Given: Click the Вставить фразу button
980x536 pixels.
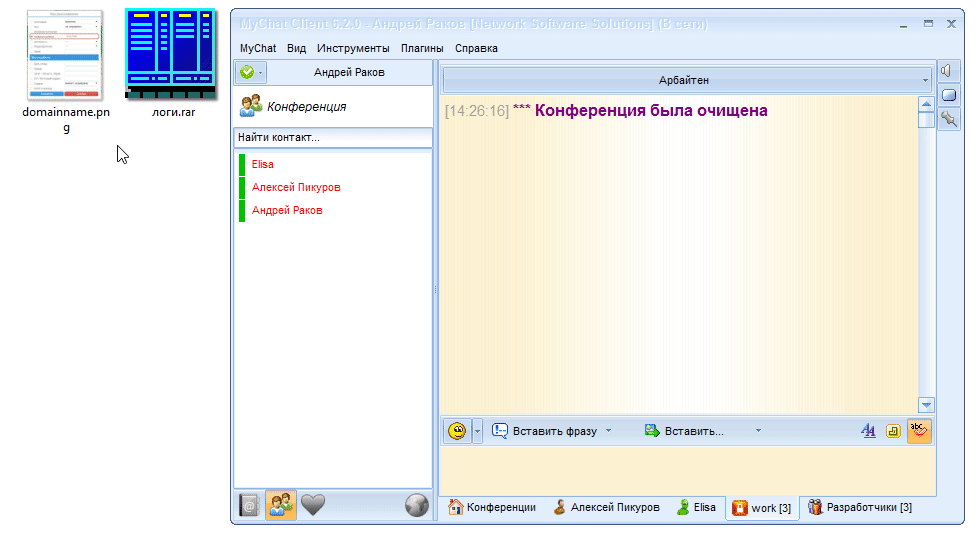Looking at the screenshot, I should [x=544, y=431].
